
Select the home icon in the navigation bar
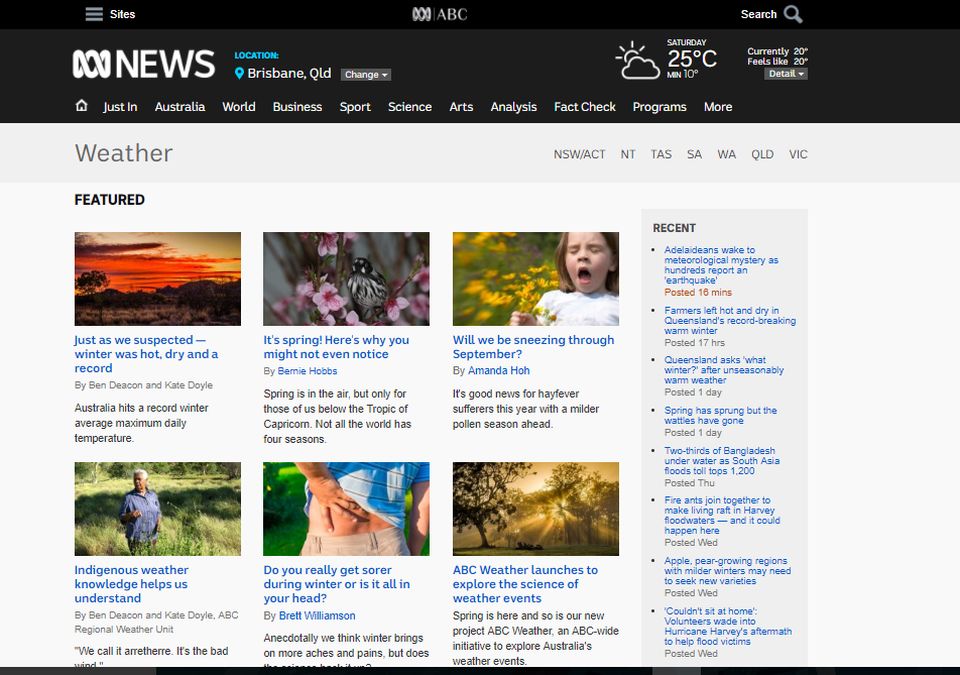pos(81,106)
